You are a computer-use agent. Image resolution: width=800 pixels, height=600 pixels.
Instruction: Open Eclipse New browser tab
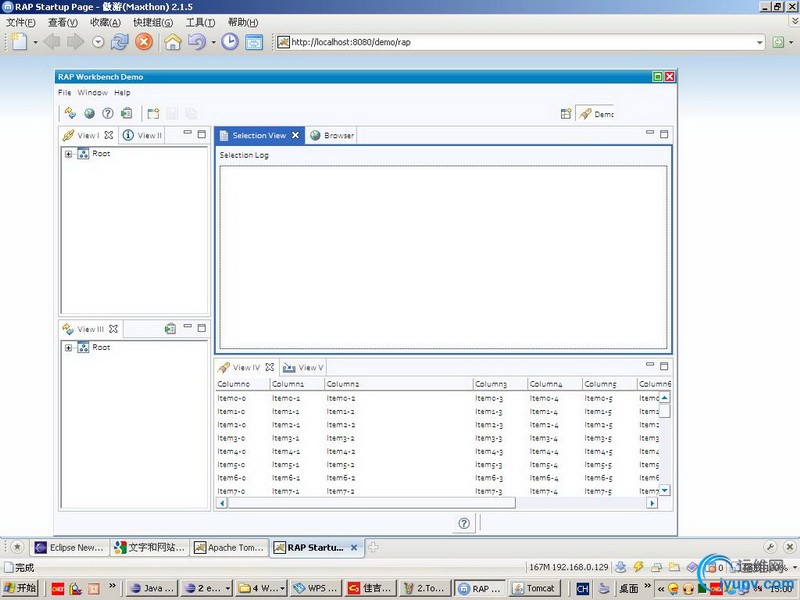coord(69,547)
